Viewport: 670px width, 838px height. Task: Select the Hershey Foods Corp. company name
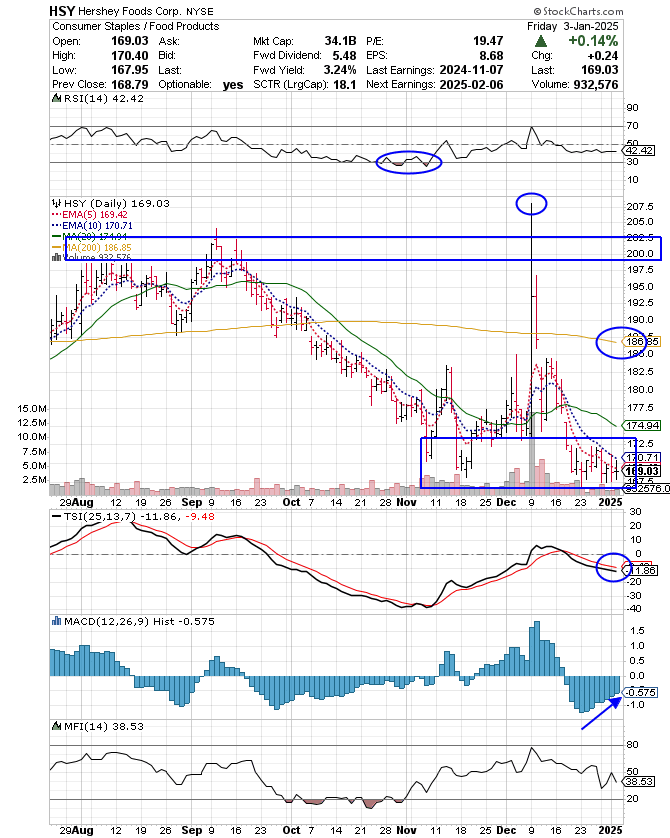tap(130, 11)
